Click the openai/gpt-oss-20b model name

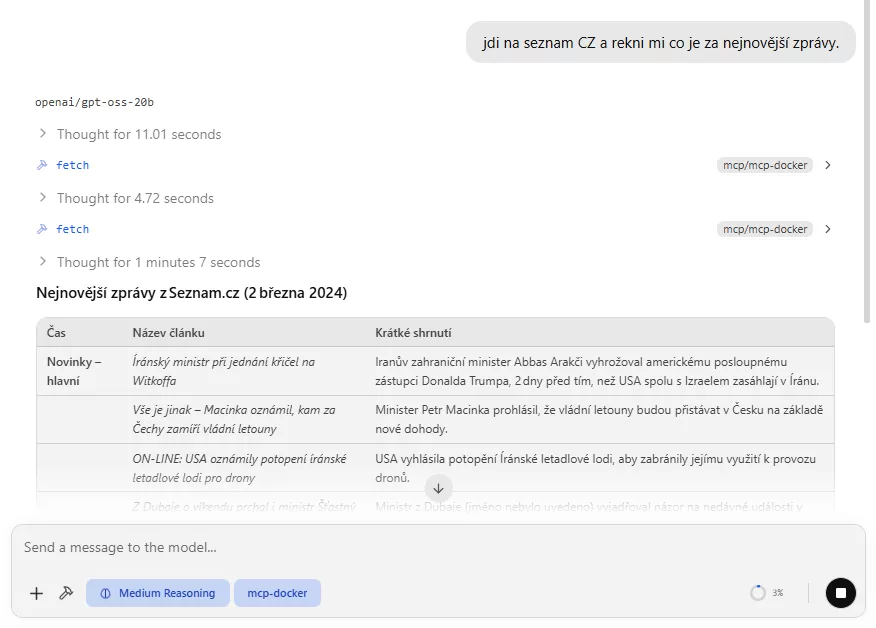click(x=94, y=102)
